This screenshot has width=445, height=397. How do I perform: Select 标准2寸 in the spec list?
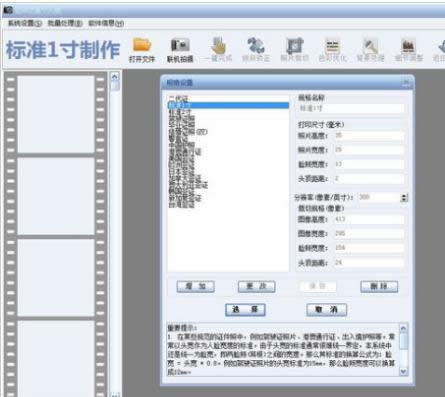point(180,112)
